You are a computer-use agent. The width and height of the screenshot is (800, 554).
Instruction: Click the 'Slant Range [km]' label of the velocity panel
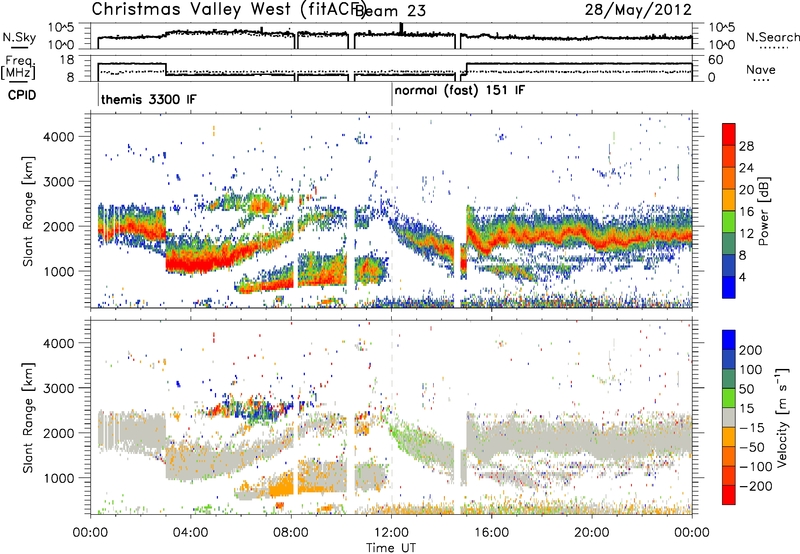click(28, 417)
